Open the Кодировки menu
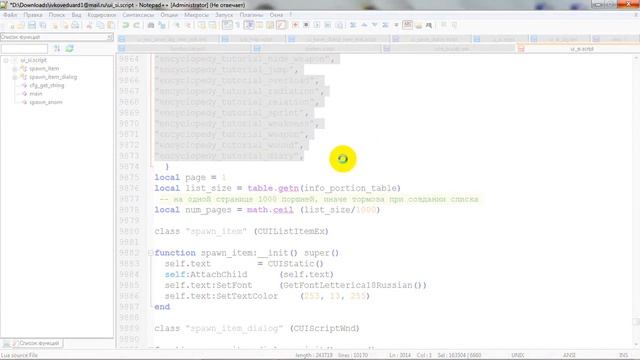Image resolution: width=640 pixels, height=360 pixels. click(102, 15)
